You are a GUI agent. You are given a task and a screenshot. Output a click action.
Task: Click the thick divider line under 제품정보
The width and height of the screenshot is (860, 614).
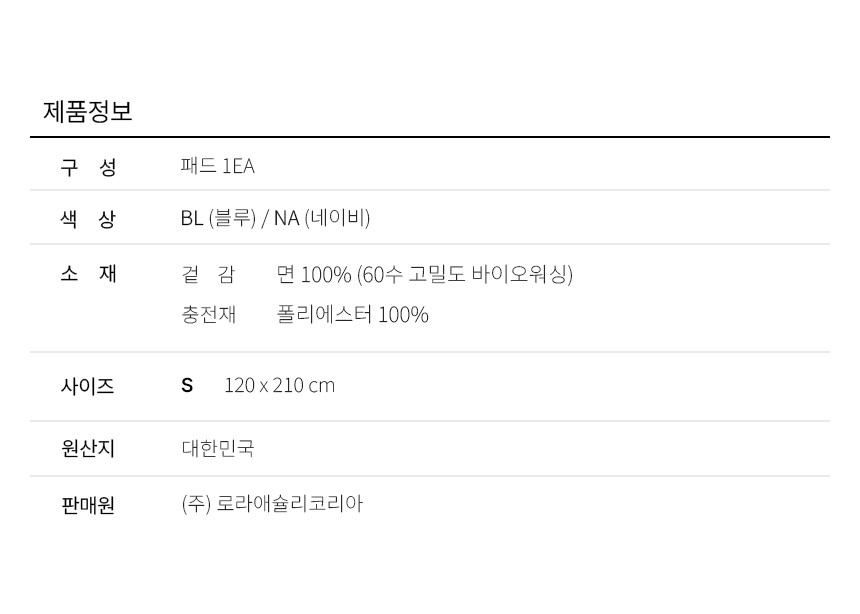[x=430, y=137]
